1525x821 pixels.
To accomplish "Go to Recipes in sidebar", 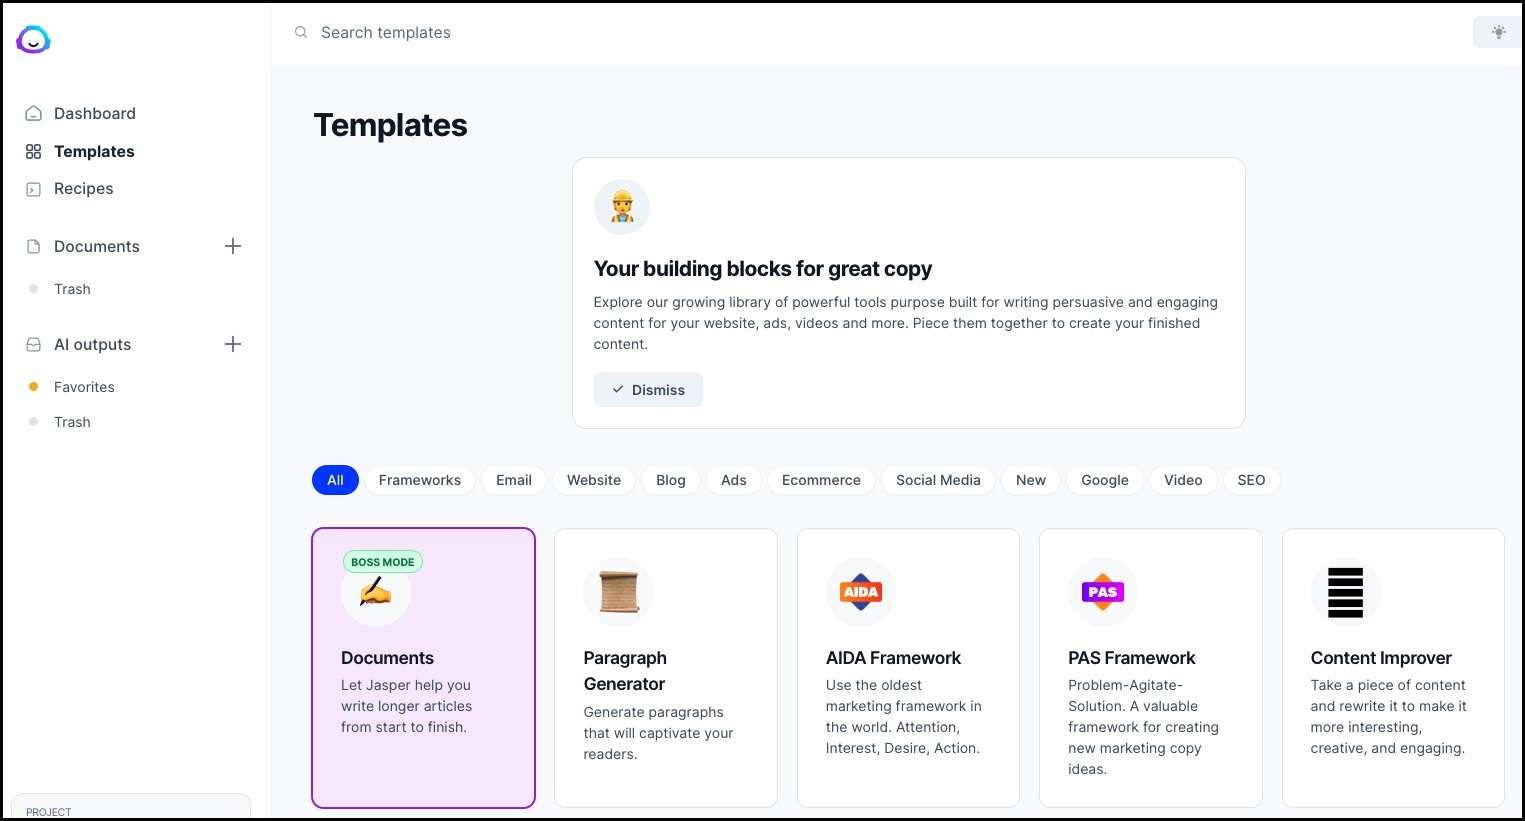I will coord(83,188).
